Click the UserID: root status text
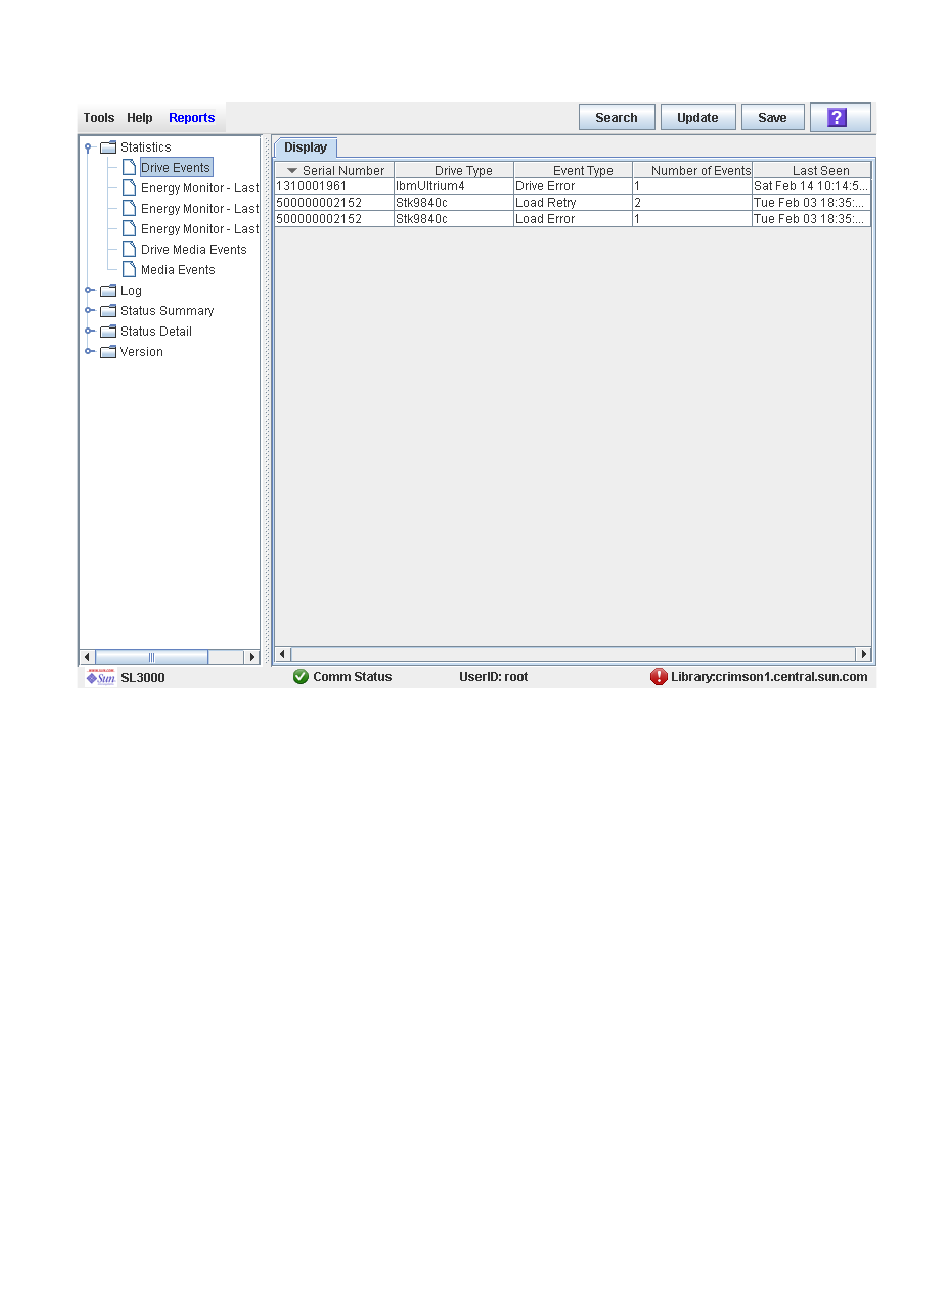Screen dimensions: 950x1299 [x=494, y=677]
